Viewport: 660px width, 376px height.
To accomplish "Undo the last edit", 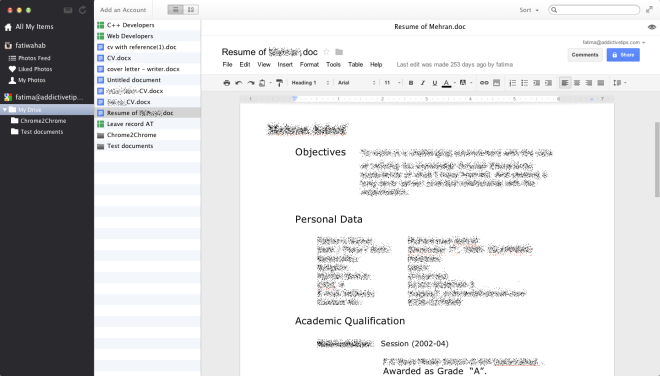I will click(x=239, y=83).
